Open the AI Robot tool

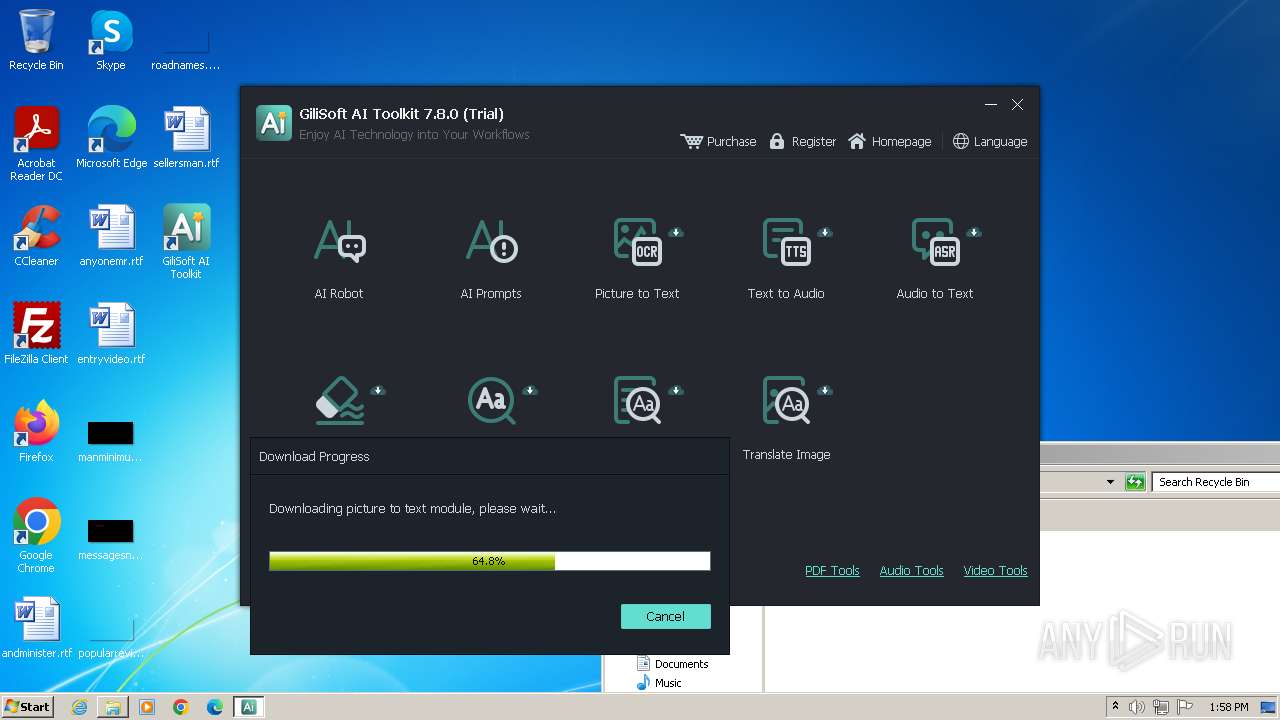pyautogui.click(x=339, y=258)
